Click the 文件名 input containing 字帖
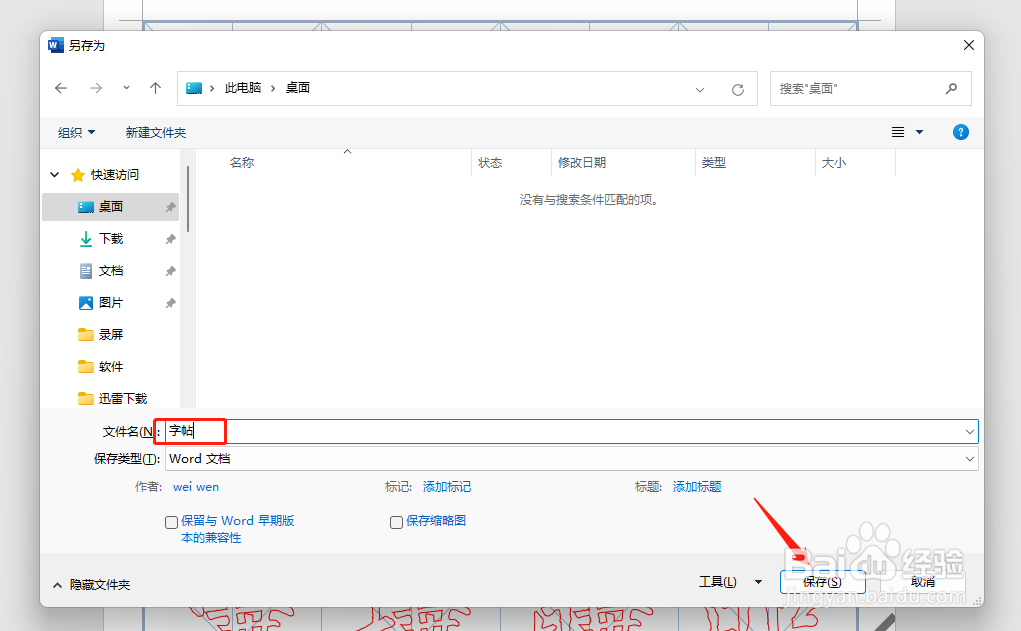Image resolution: width=1021 pixels, height=631 pixels. (190, 431)
